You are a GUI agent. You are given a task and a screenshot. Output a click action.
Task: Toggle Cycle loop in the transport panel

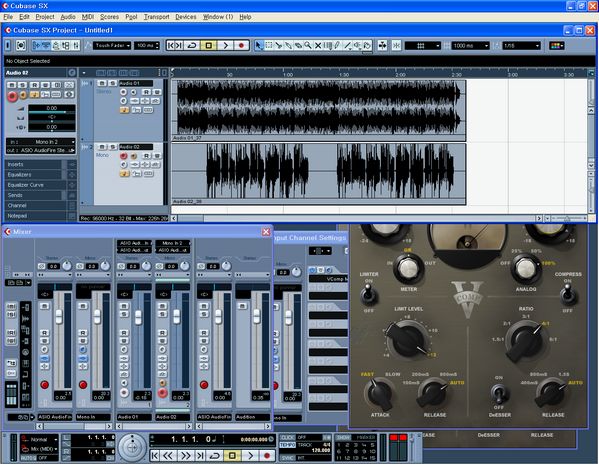click(x=215, y=455)
